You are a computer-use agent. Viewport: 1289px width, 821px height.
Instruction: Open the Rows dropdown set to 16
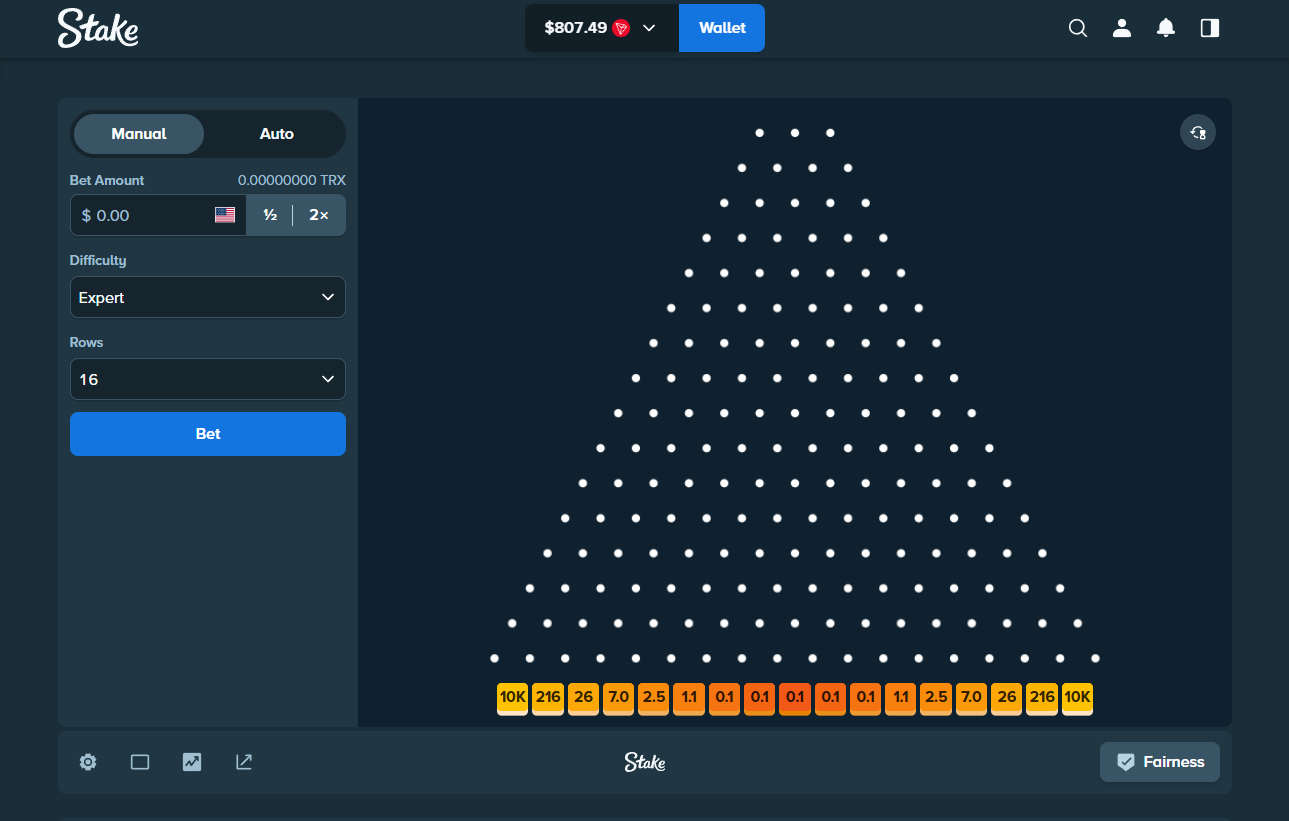pyautogui.click(x=208, y=379)
